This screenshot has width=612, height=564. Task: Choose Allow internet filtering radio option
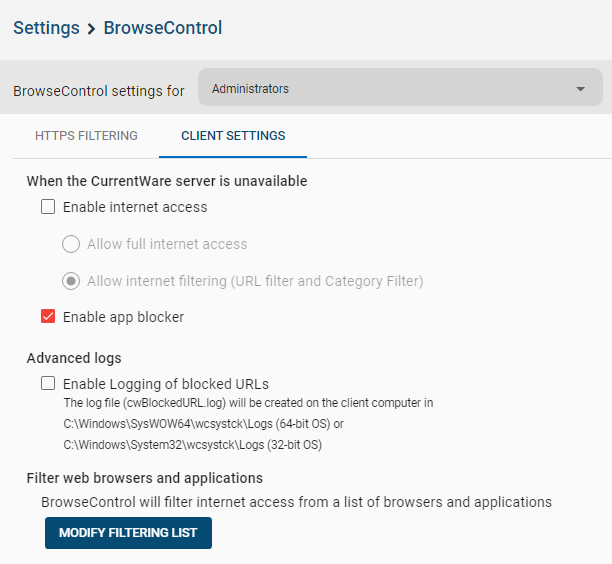pyautogui.click(x=71, y=281)
